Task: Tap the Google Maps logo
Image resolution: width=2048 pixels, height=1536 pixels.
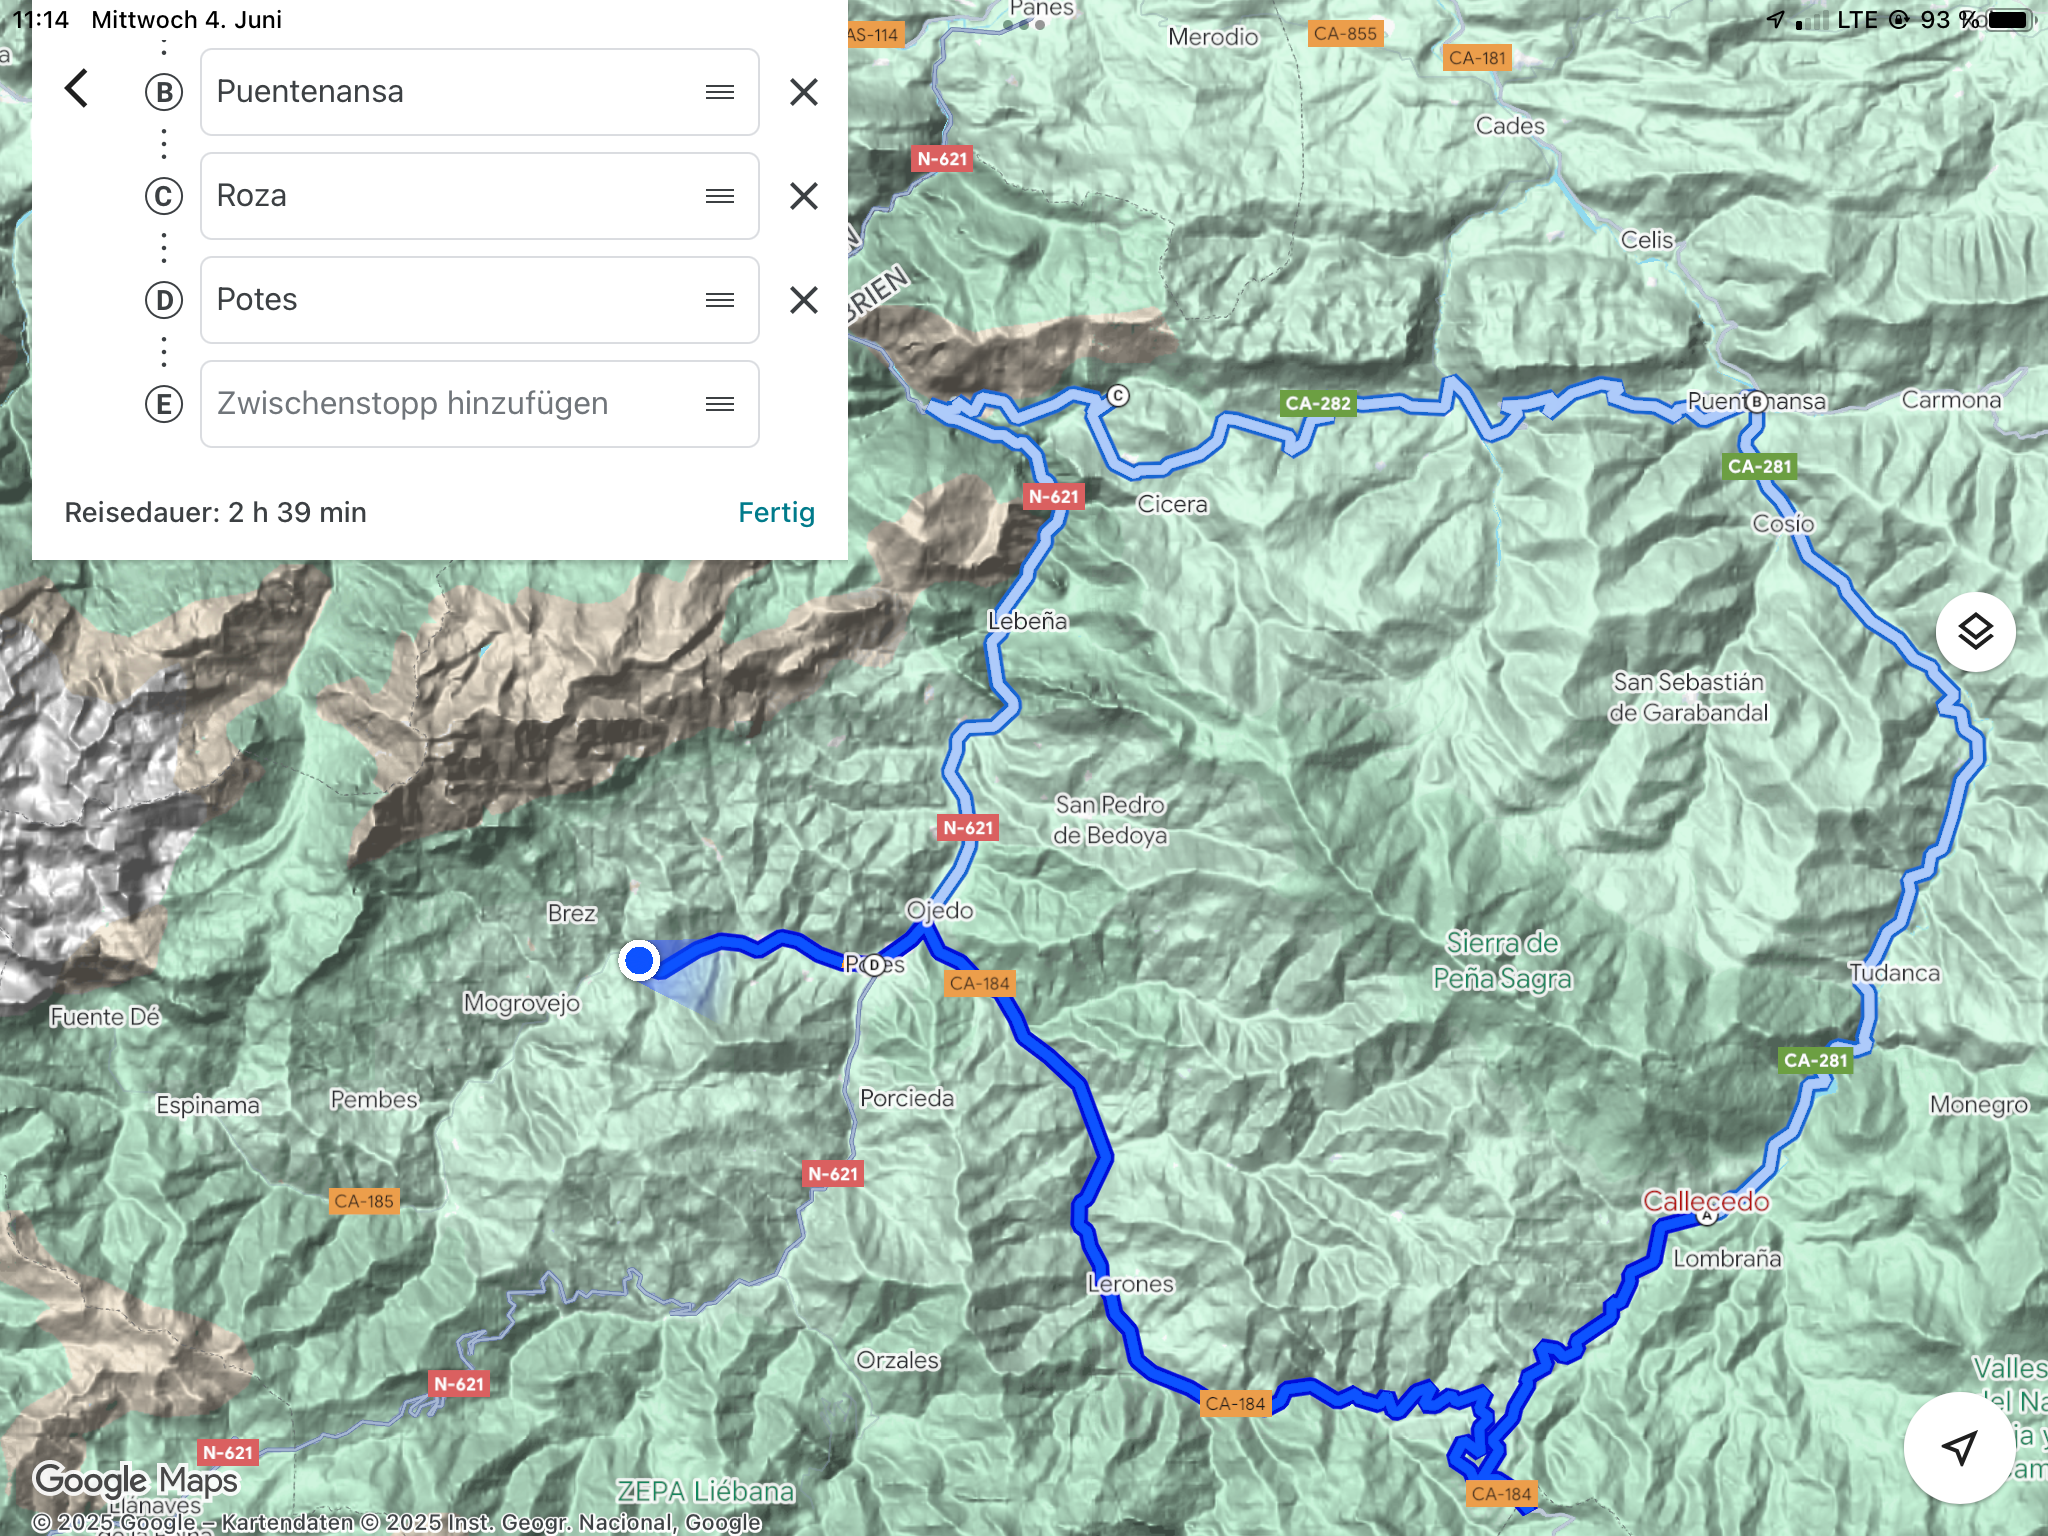Action: 136,1480
